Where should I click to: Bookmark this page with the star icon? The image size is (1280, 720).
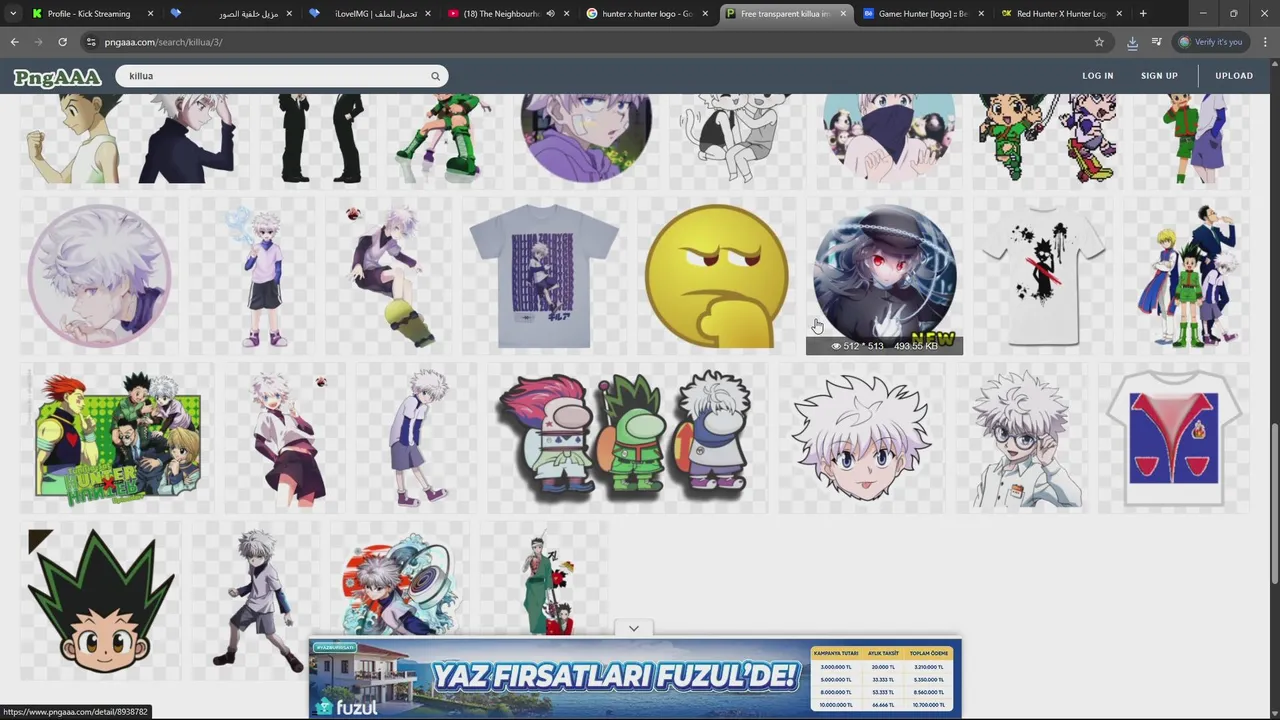pyautogui.click(x=1099, y=42)
